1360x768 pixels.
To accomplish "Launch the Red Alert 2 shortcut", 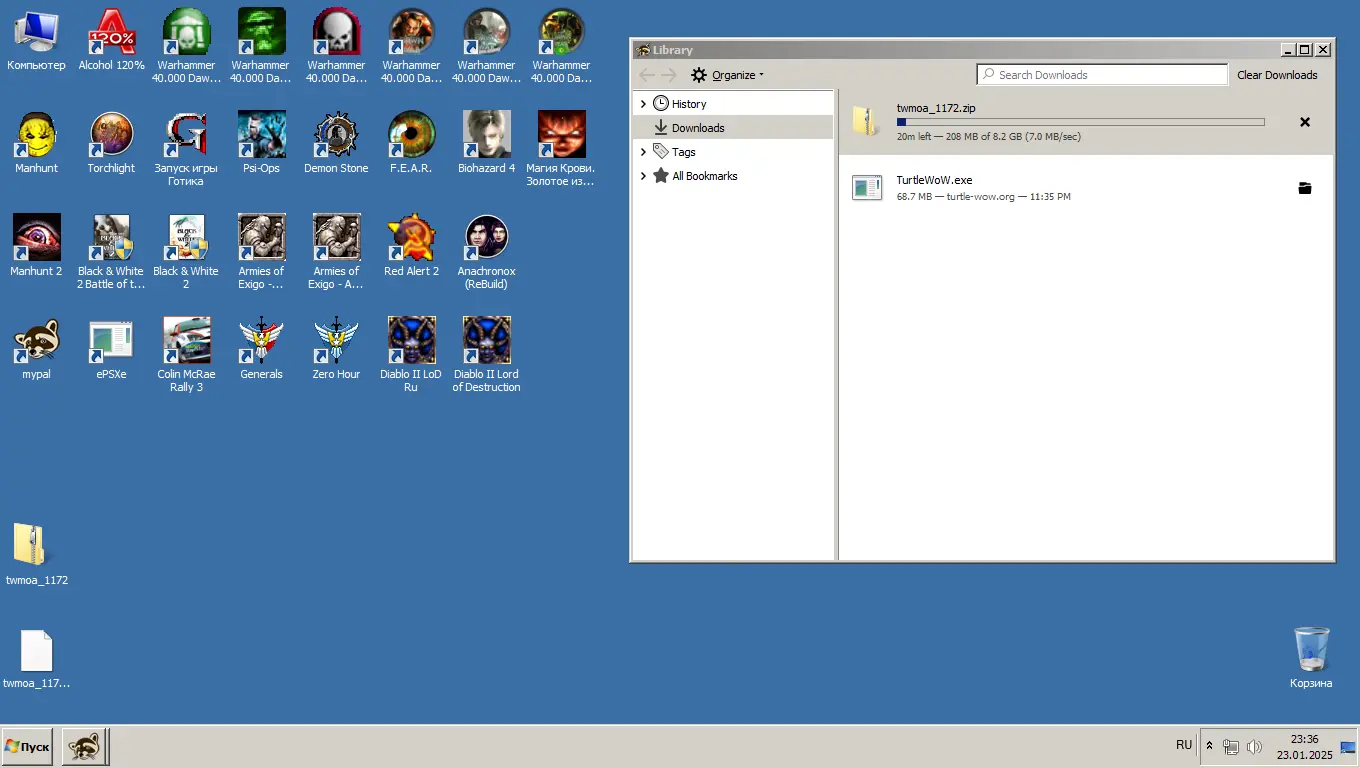I will tap(411, 246).
